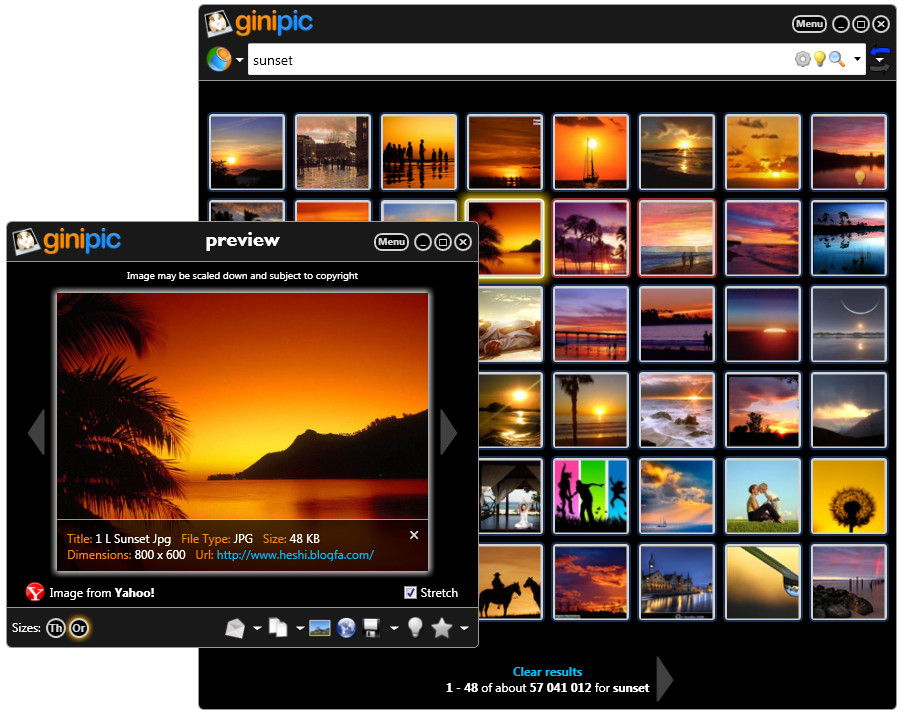Click in the 'sunset' search field
The height and width of the screenshot is (722, 910).
click(x=521, y=59)
